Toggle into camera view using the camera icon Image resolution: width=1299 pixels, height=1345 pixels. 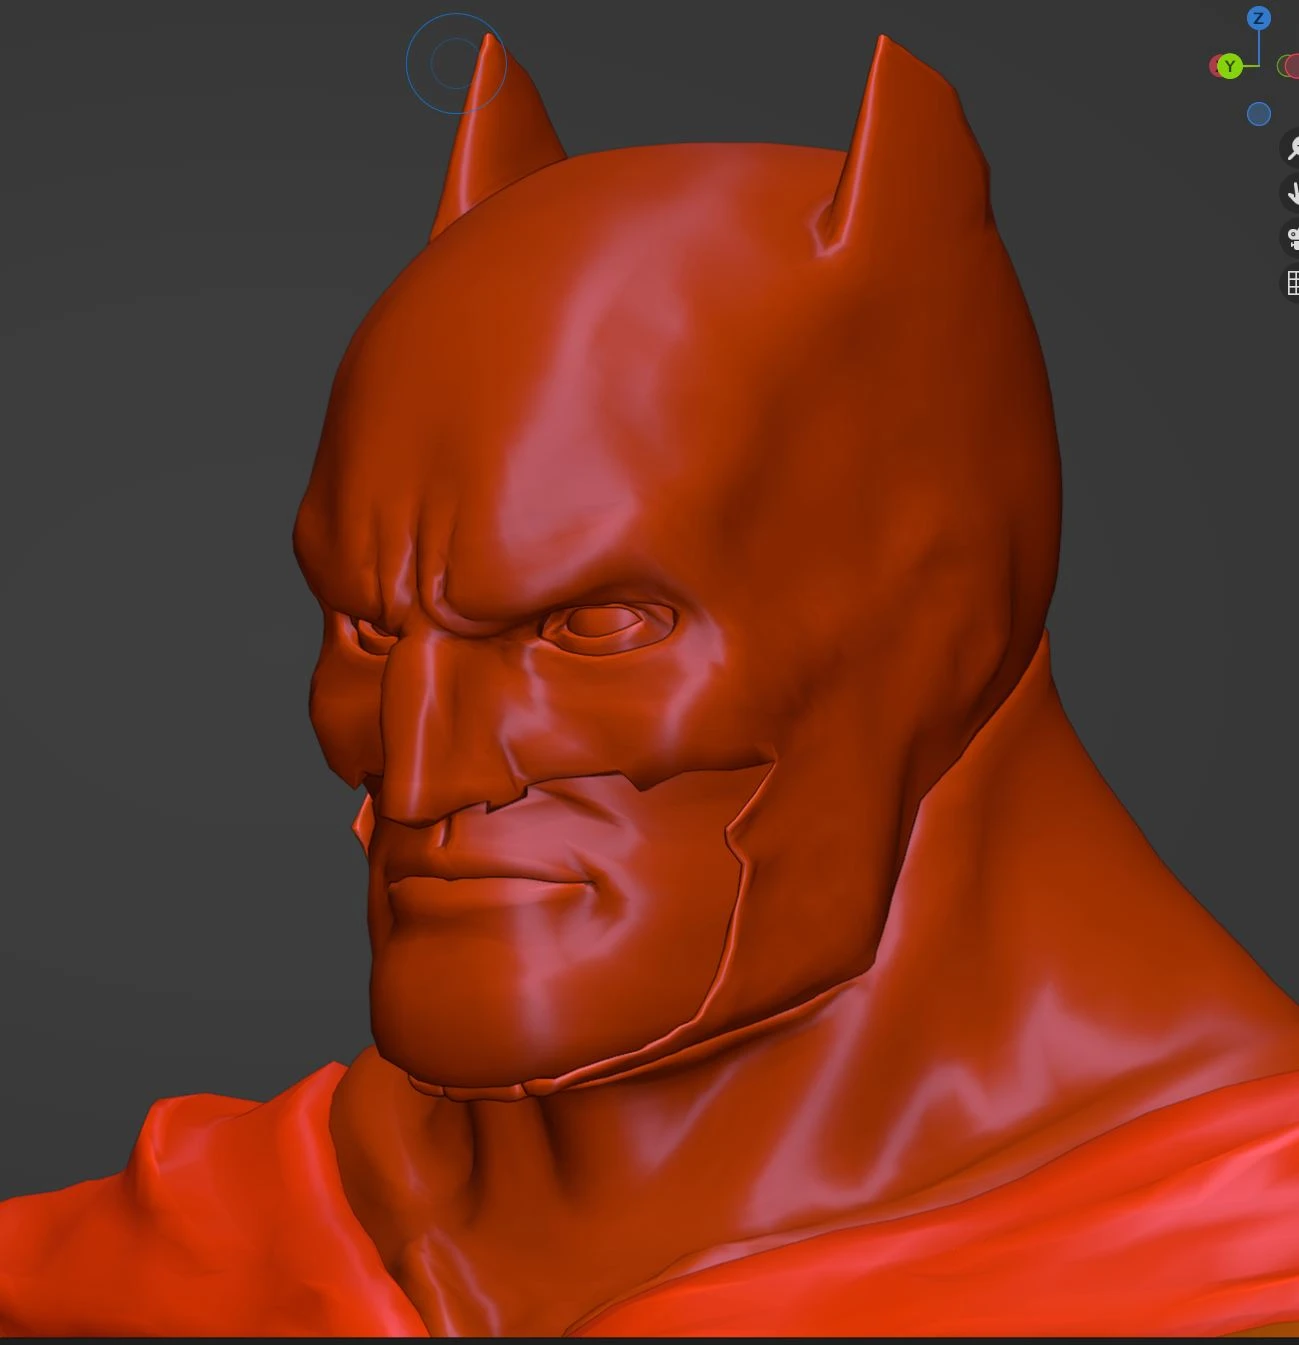1293,235
